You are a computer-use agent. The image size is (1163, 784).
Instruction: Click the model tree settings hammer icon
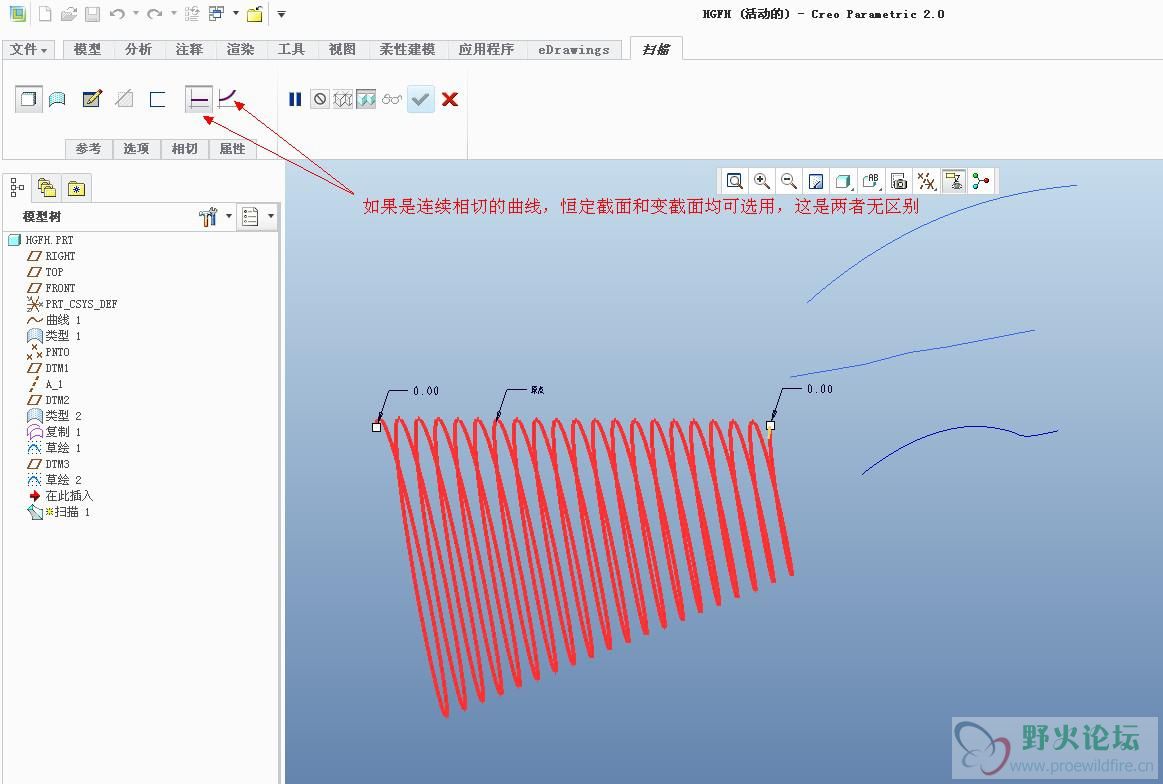pyautogui.click(x=208, y=217)
